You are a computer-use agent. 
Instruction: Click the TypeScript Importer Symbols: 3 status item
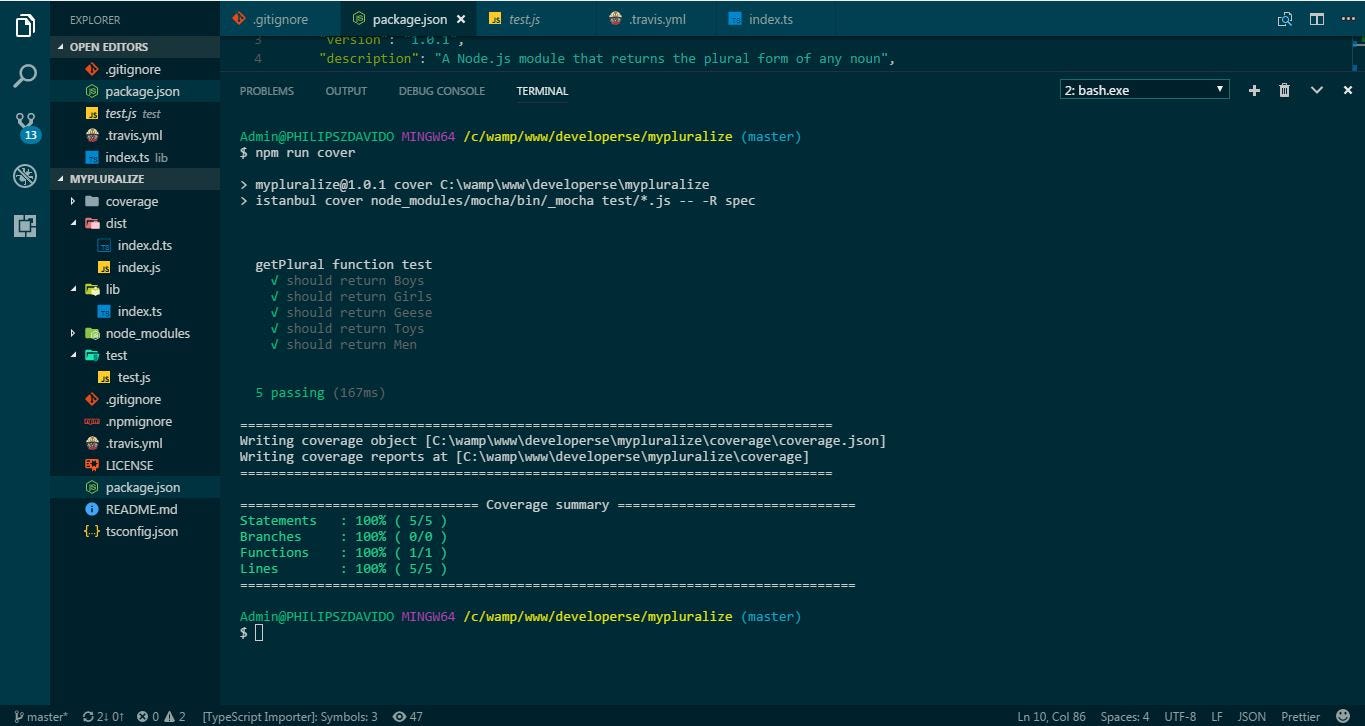click(x=290, y=716)
